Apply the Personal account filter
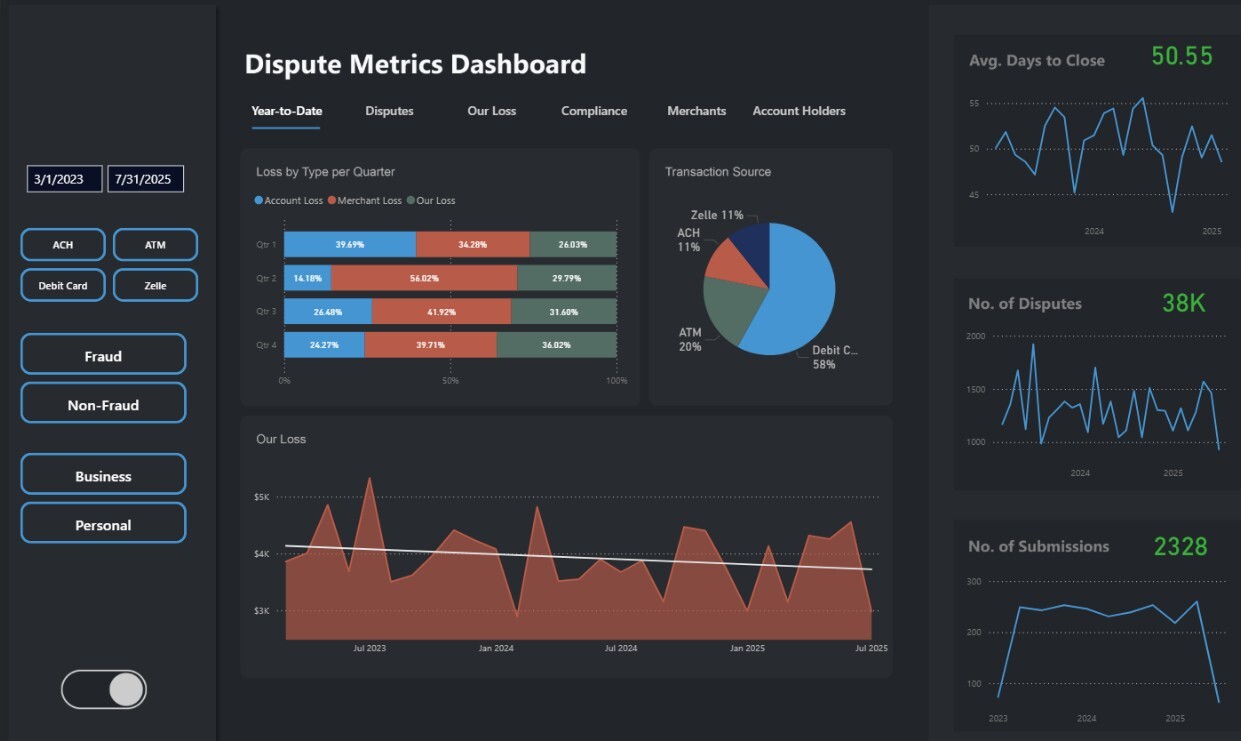This screenshot has width=1241, height=741. click(x=103, y=523)
